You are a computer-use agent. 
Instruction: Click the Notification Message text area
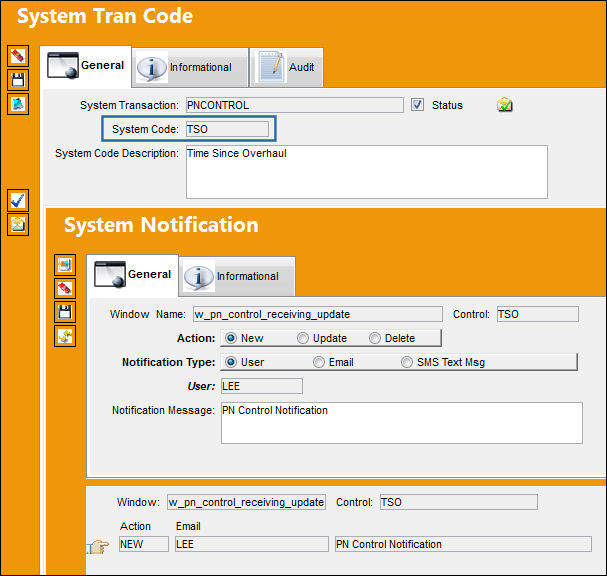pos(401,423)
